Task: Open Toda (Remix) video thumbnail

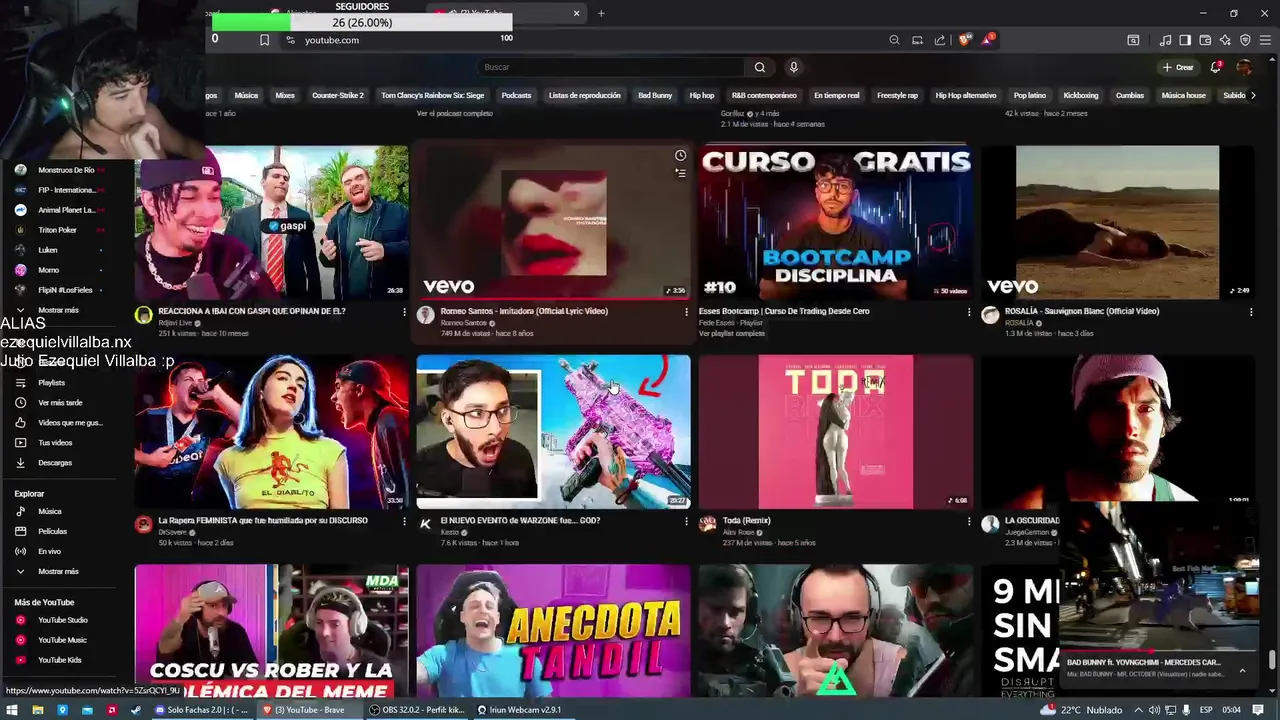Action: point(835,432)
